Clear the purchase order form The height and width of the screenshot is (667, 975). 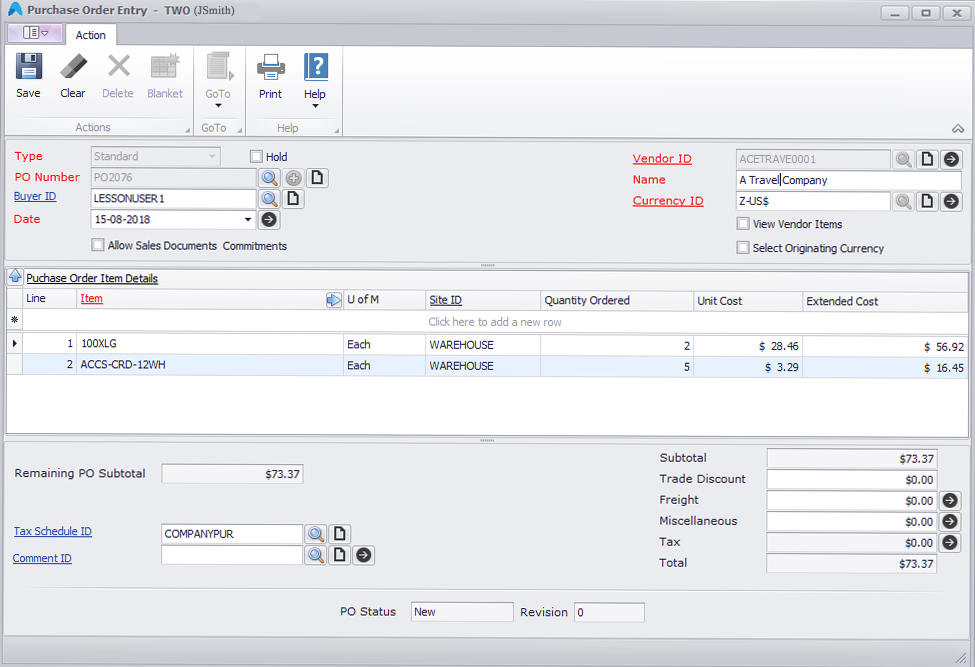73,76
